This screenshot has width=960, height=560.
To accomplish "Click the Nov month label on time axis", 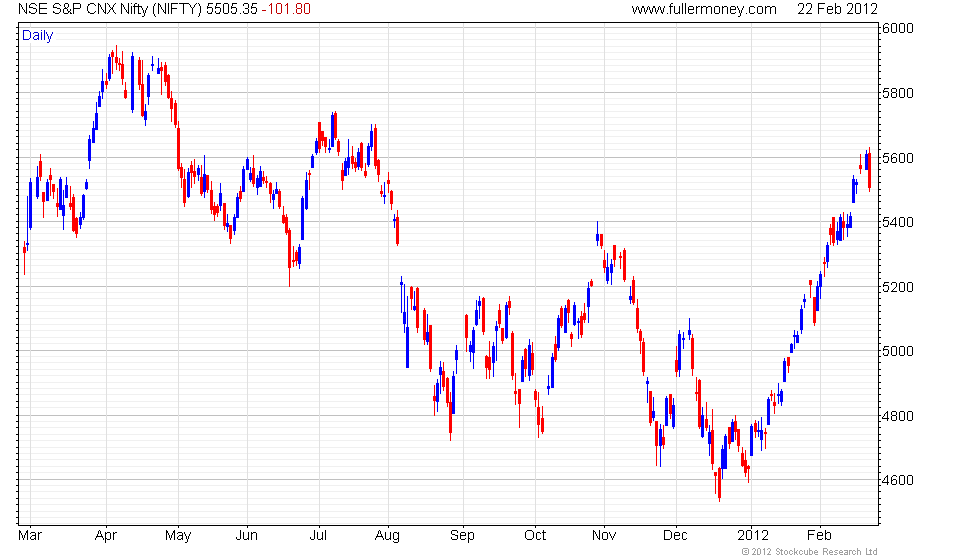I will 604,536.
